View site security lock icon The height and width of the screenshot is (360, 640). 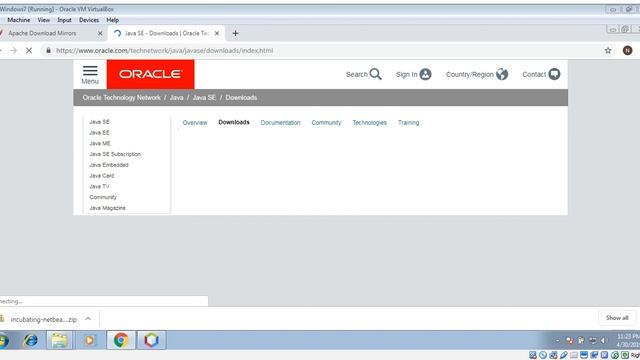49,51
